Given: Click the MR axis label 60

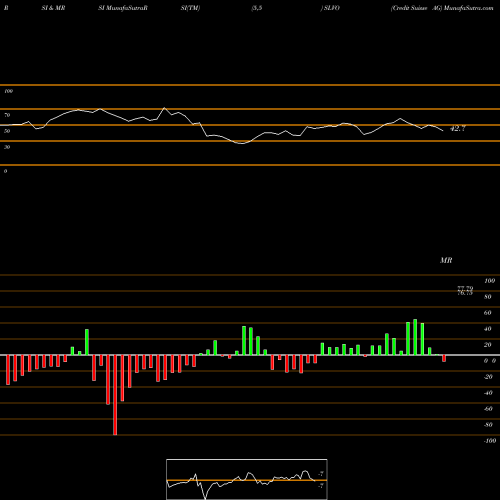Looking at the screenshot, I should [488, 313].
